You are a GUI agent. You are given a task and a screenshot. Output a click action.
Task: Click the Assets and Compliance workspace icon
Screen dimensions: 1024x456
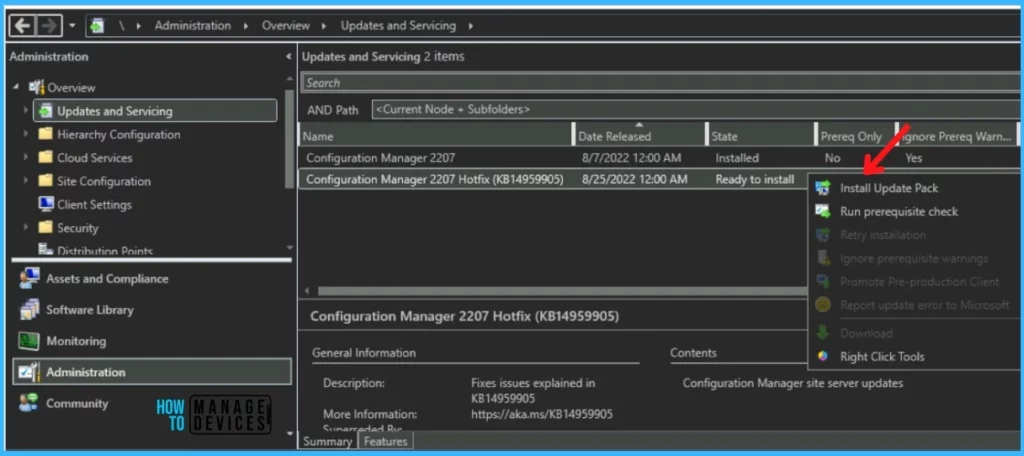29,279
